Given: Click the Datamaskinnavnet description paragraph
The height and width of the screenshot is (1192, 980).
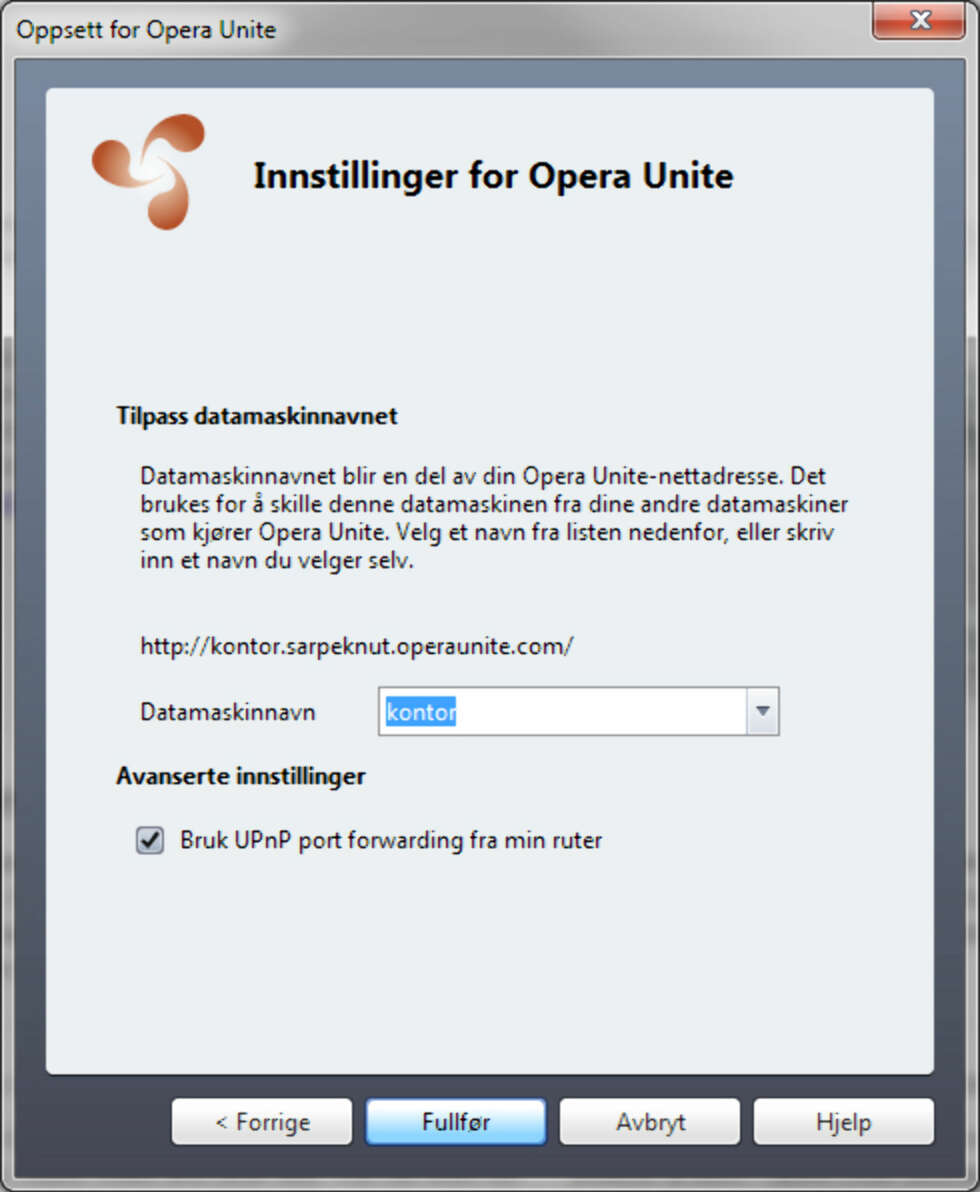Looking at the screenshot, I should click(493, 518).
